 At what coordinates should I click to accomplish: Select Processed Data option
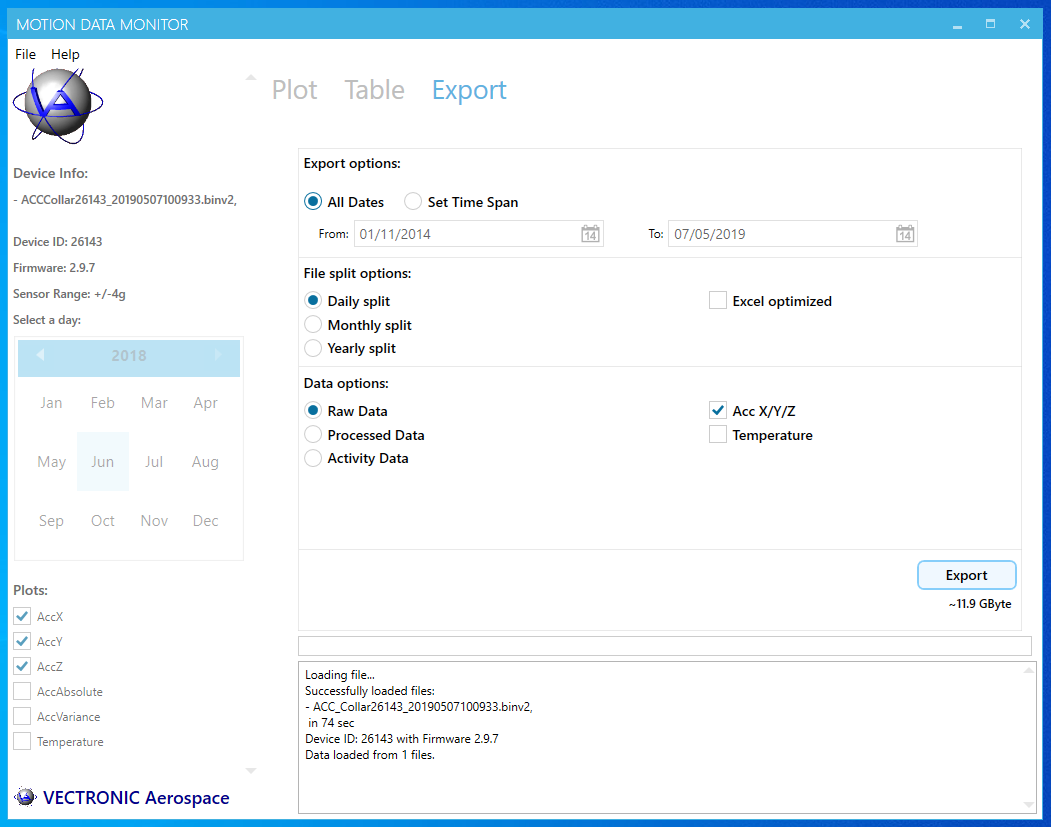[x=313, y=435]
